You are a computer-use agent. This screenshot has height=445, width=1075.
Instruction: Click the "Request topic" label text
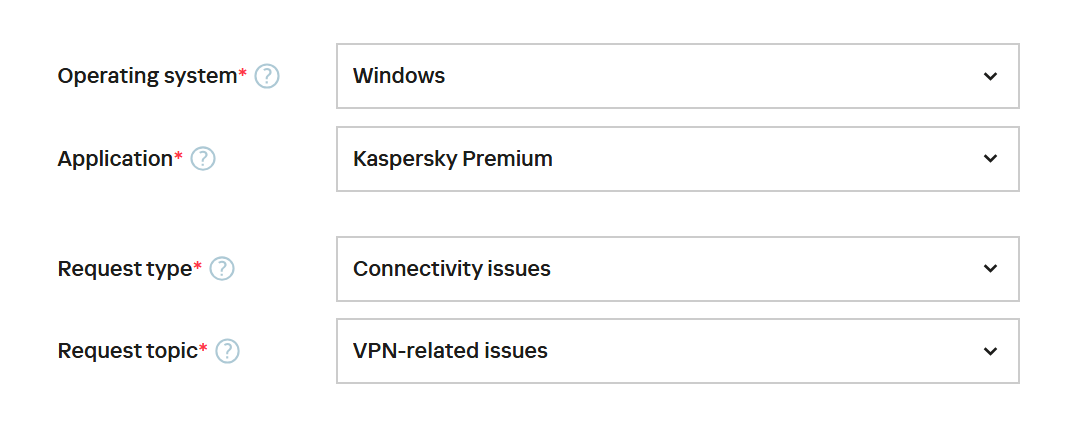127,351
